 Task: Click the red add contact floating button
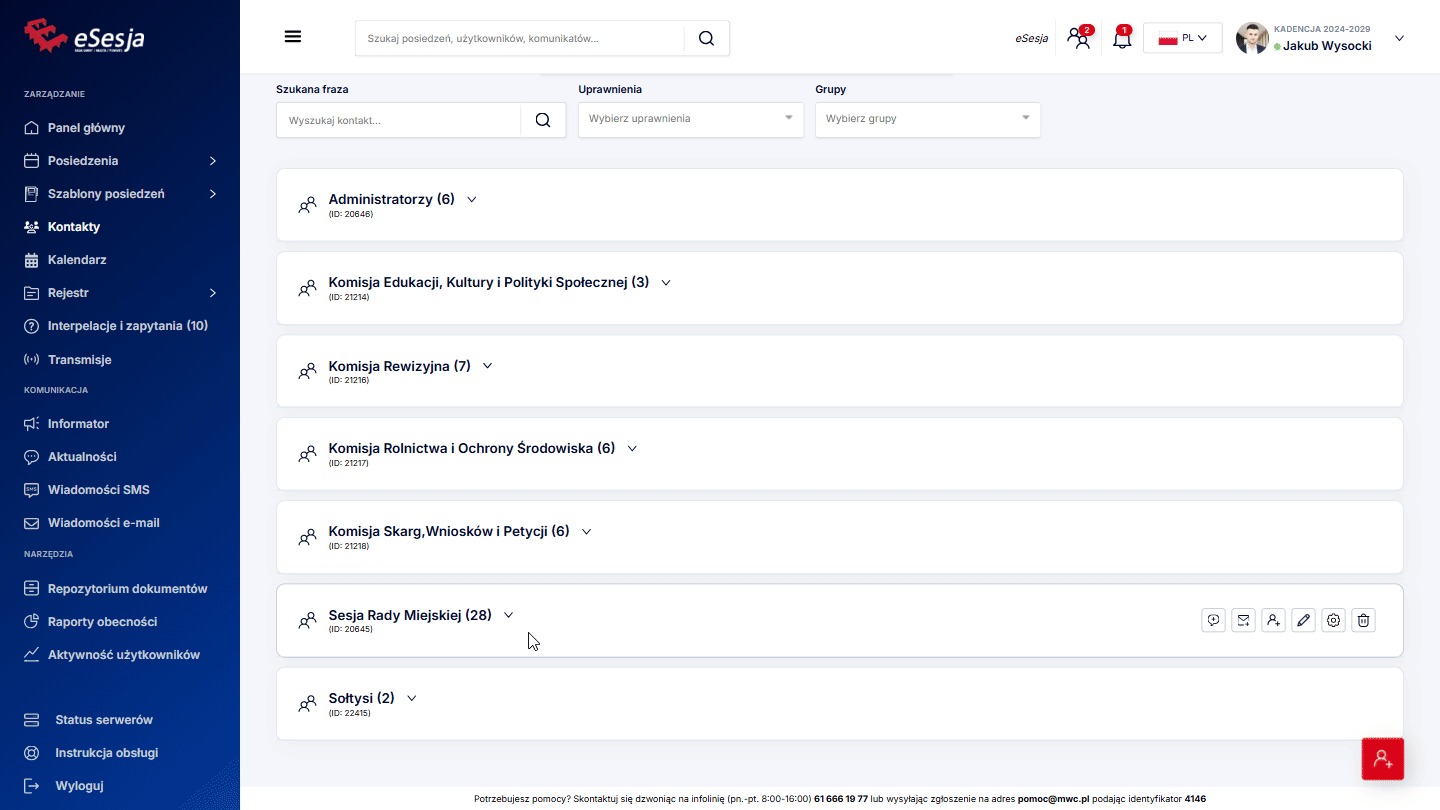[x=1383, y=759]
